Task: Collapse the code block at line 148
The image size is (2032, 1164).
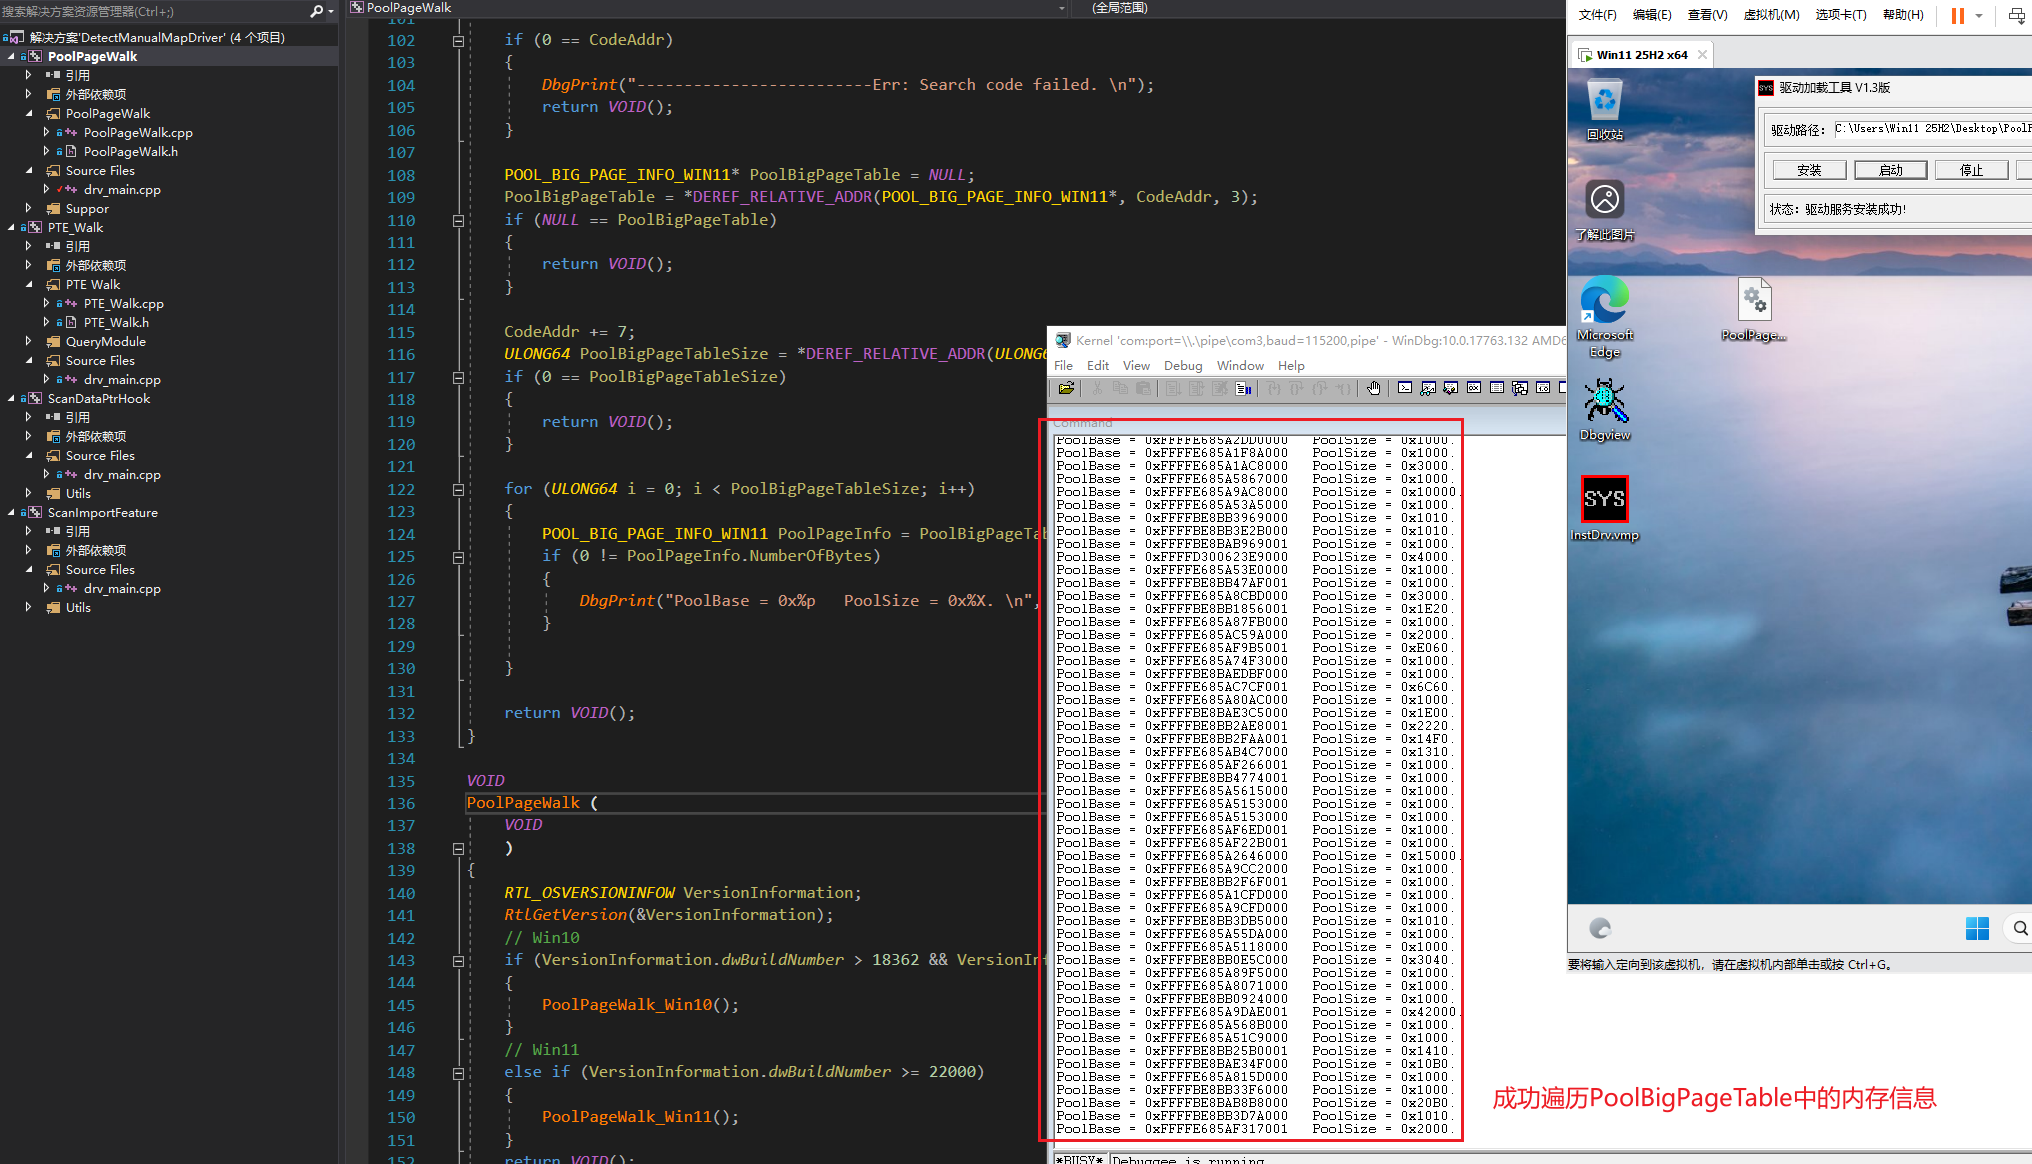Action: coord(458,1073)
